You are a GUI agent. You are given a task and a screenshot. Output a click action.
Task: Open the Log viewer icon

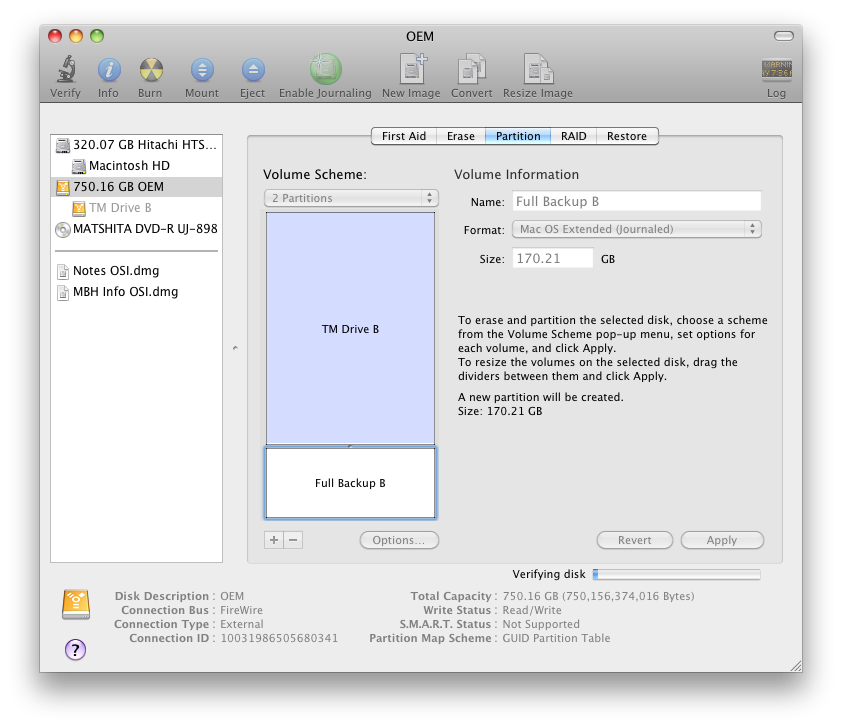776,70
